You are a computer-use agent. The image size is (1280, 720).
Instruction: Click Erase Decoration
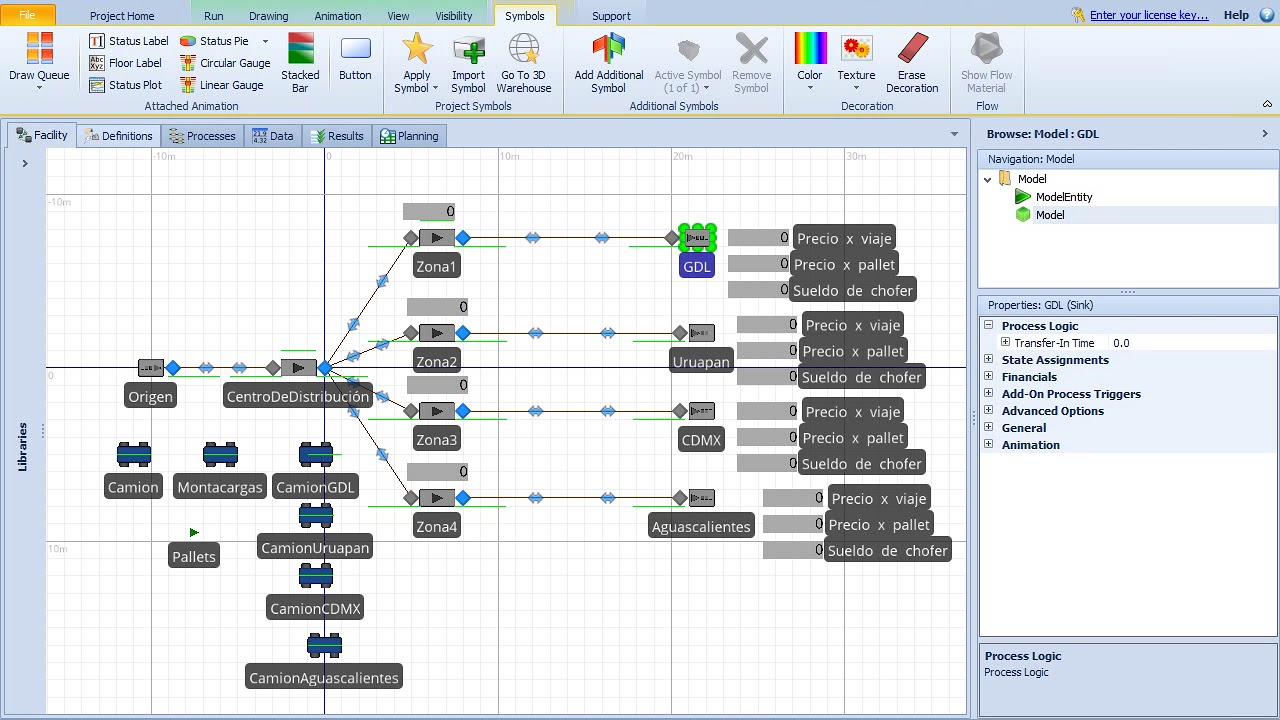tap(912, 62)
